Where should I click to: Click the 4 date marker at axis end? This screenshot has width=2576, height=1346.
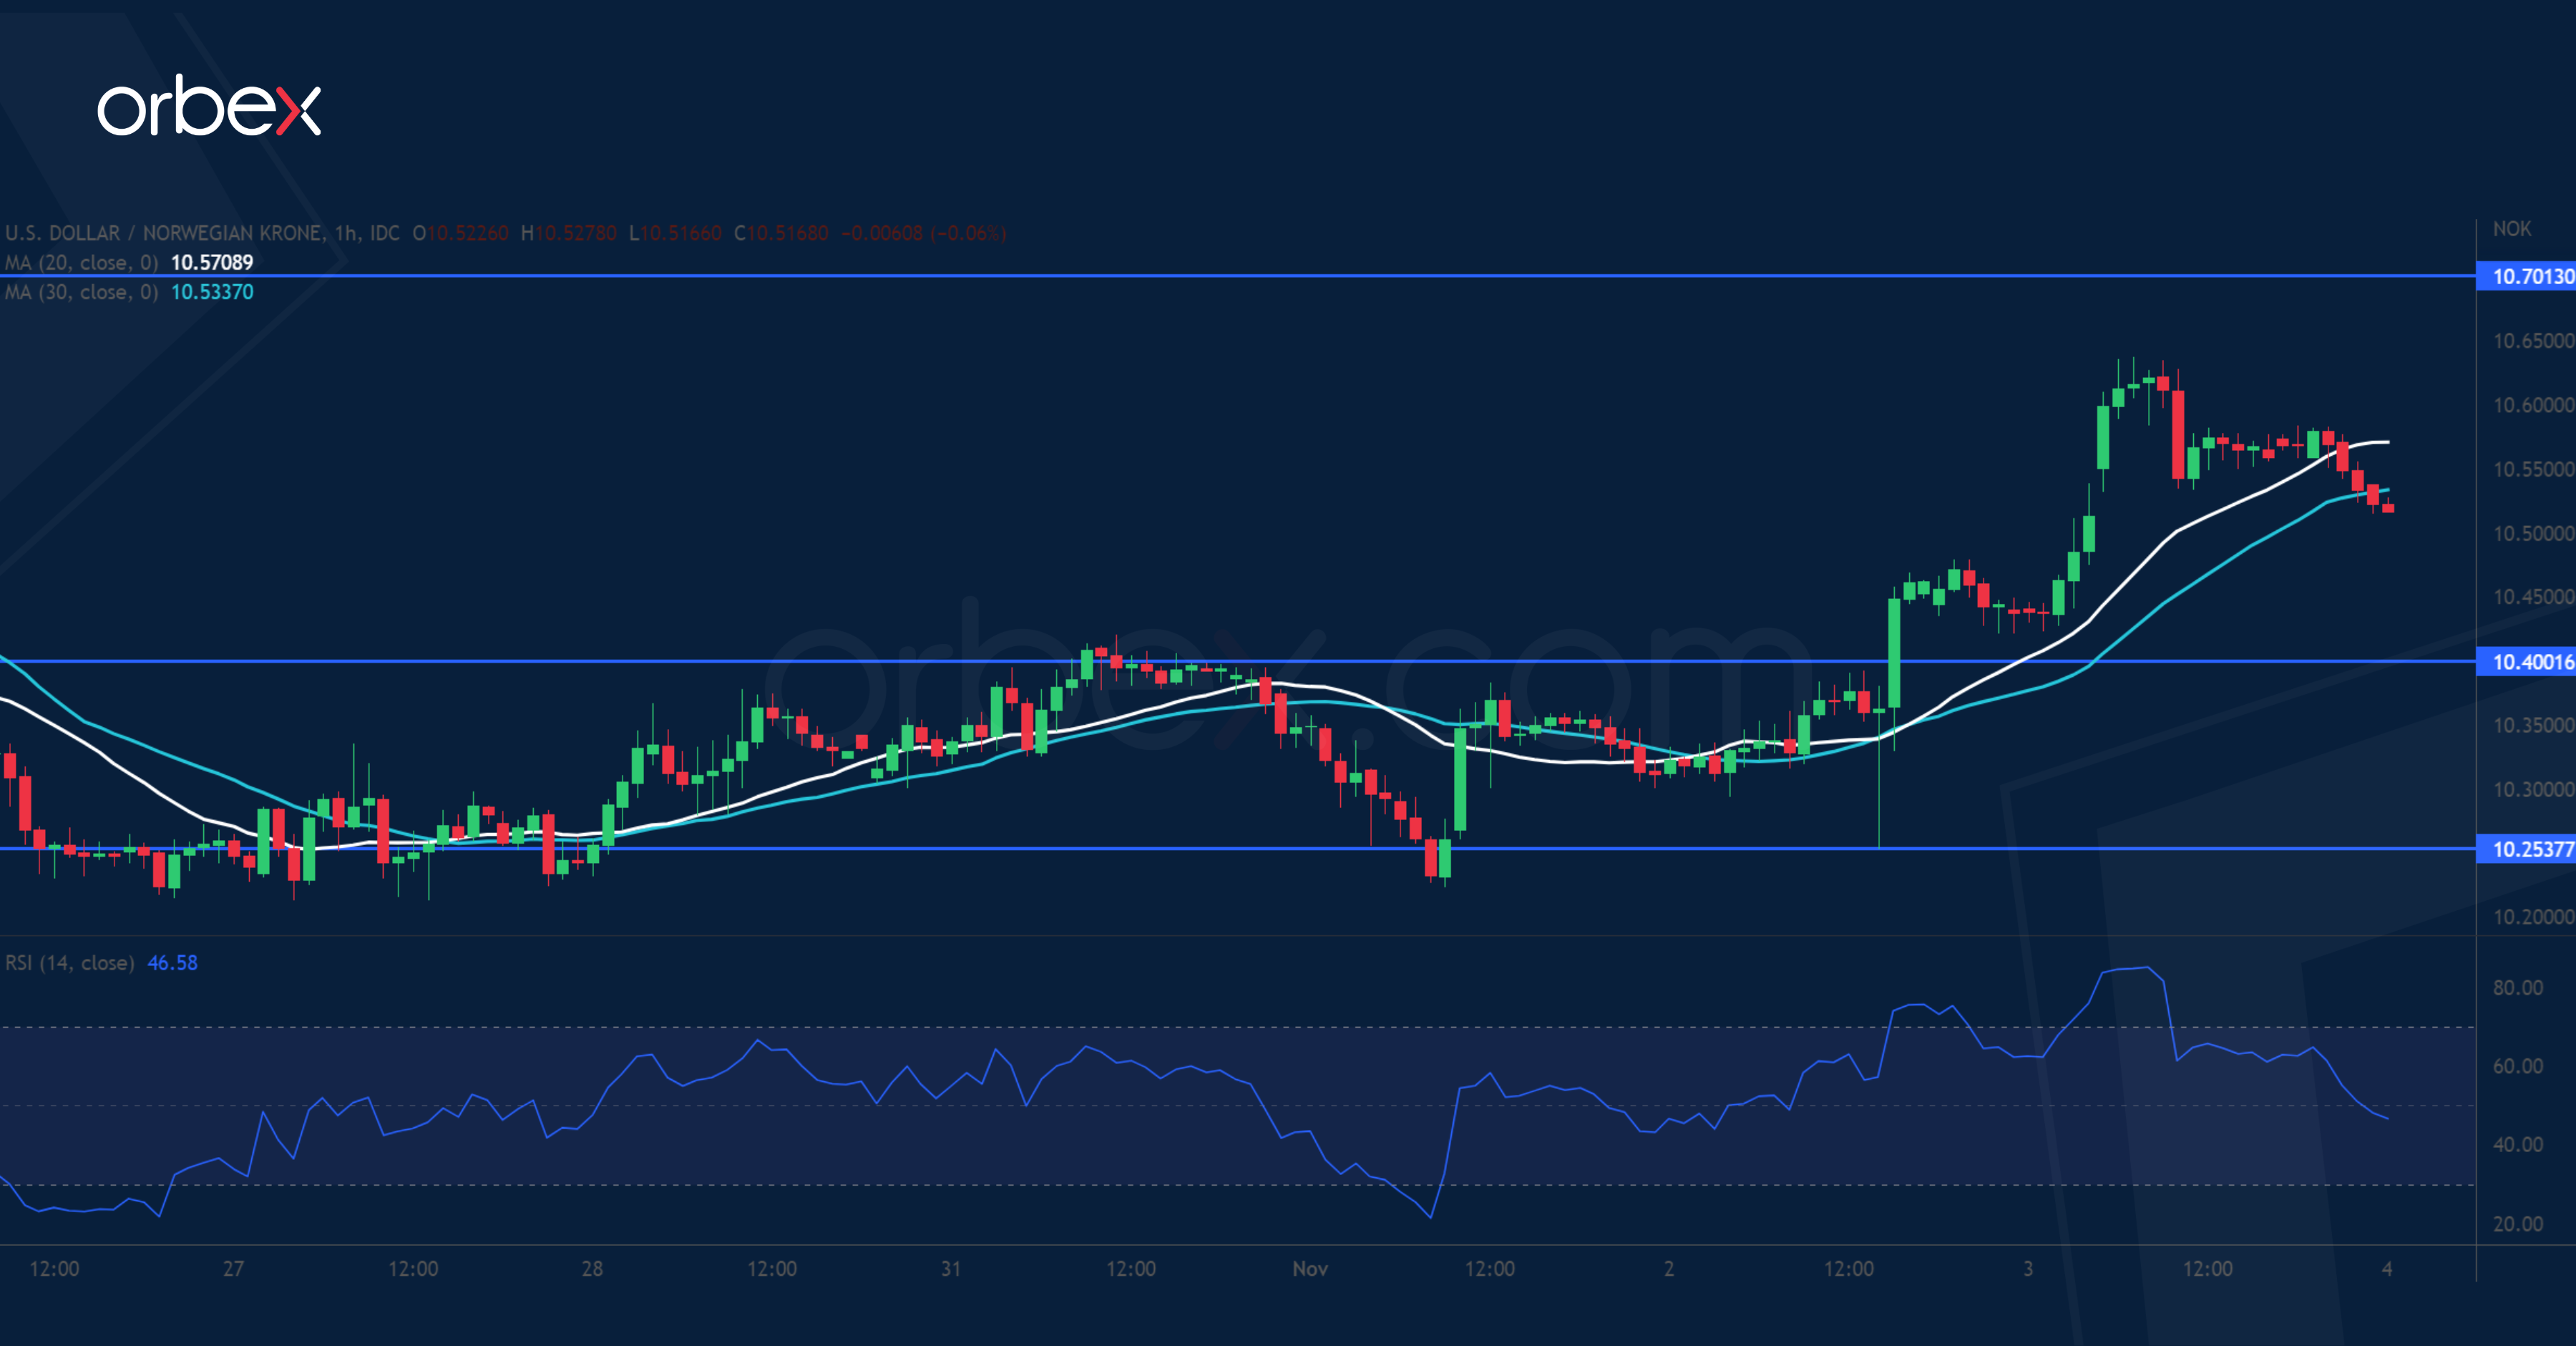2387,1268
